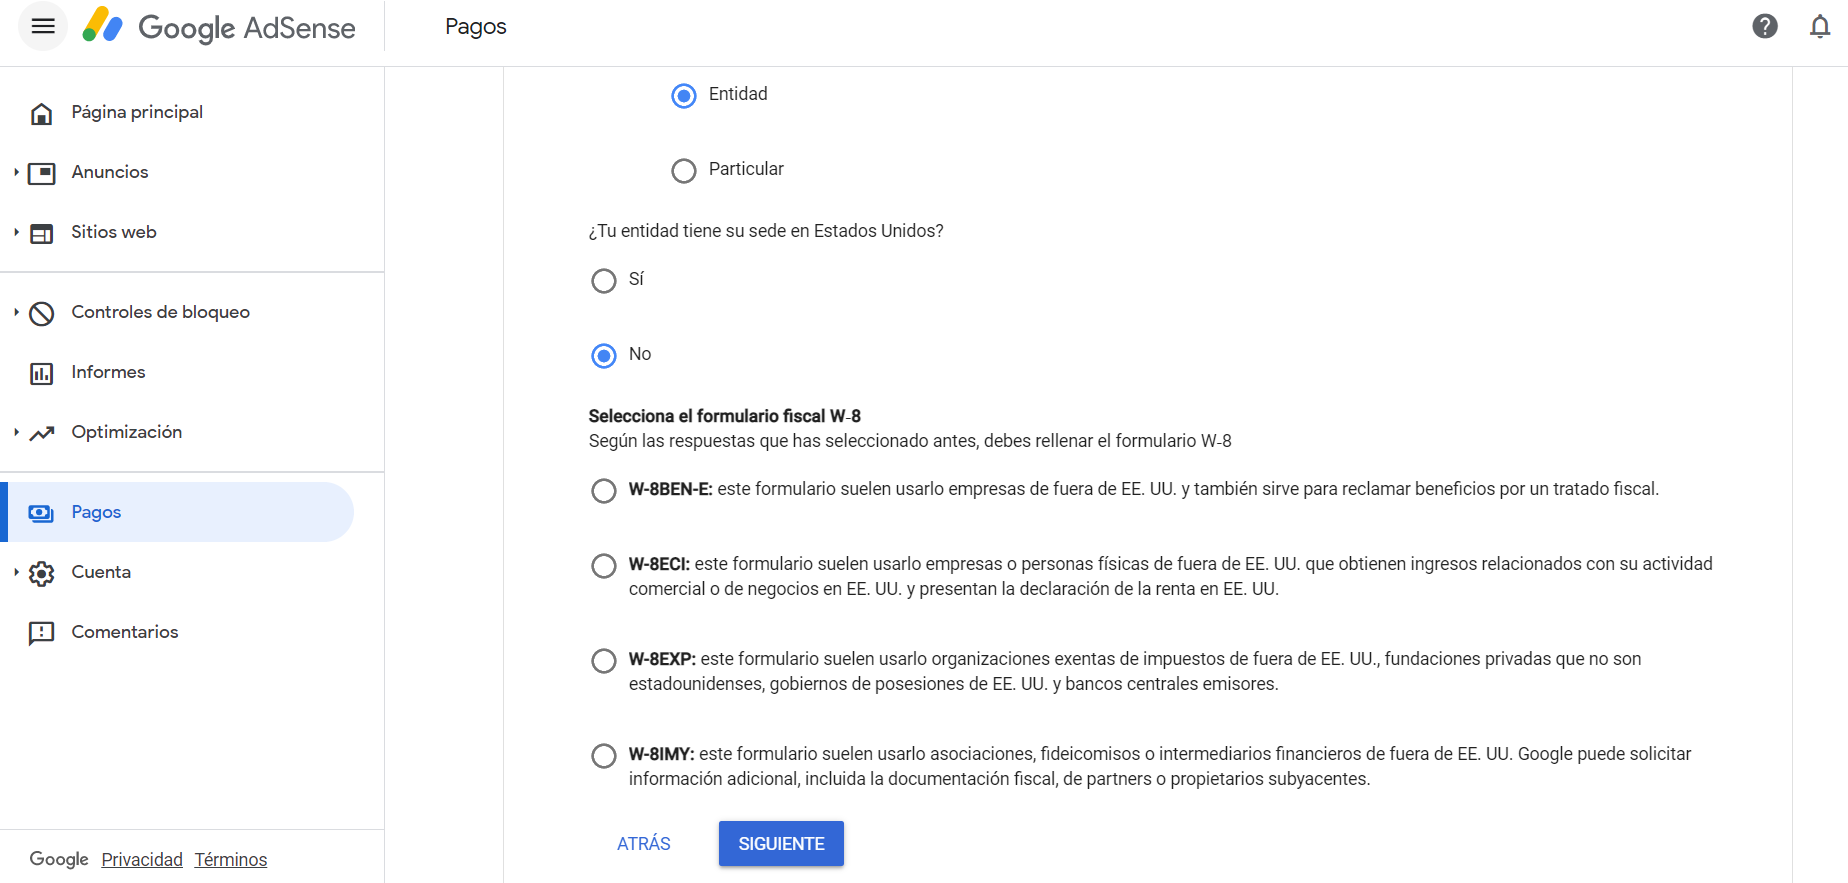This screenshot has height=883, width=1848.
Task: Click the ATRÁS button
Action: click(x=644, y=844)
